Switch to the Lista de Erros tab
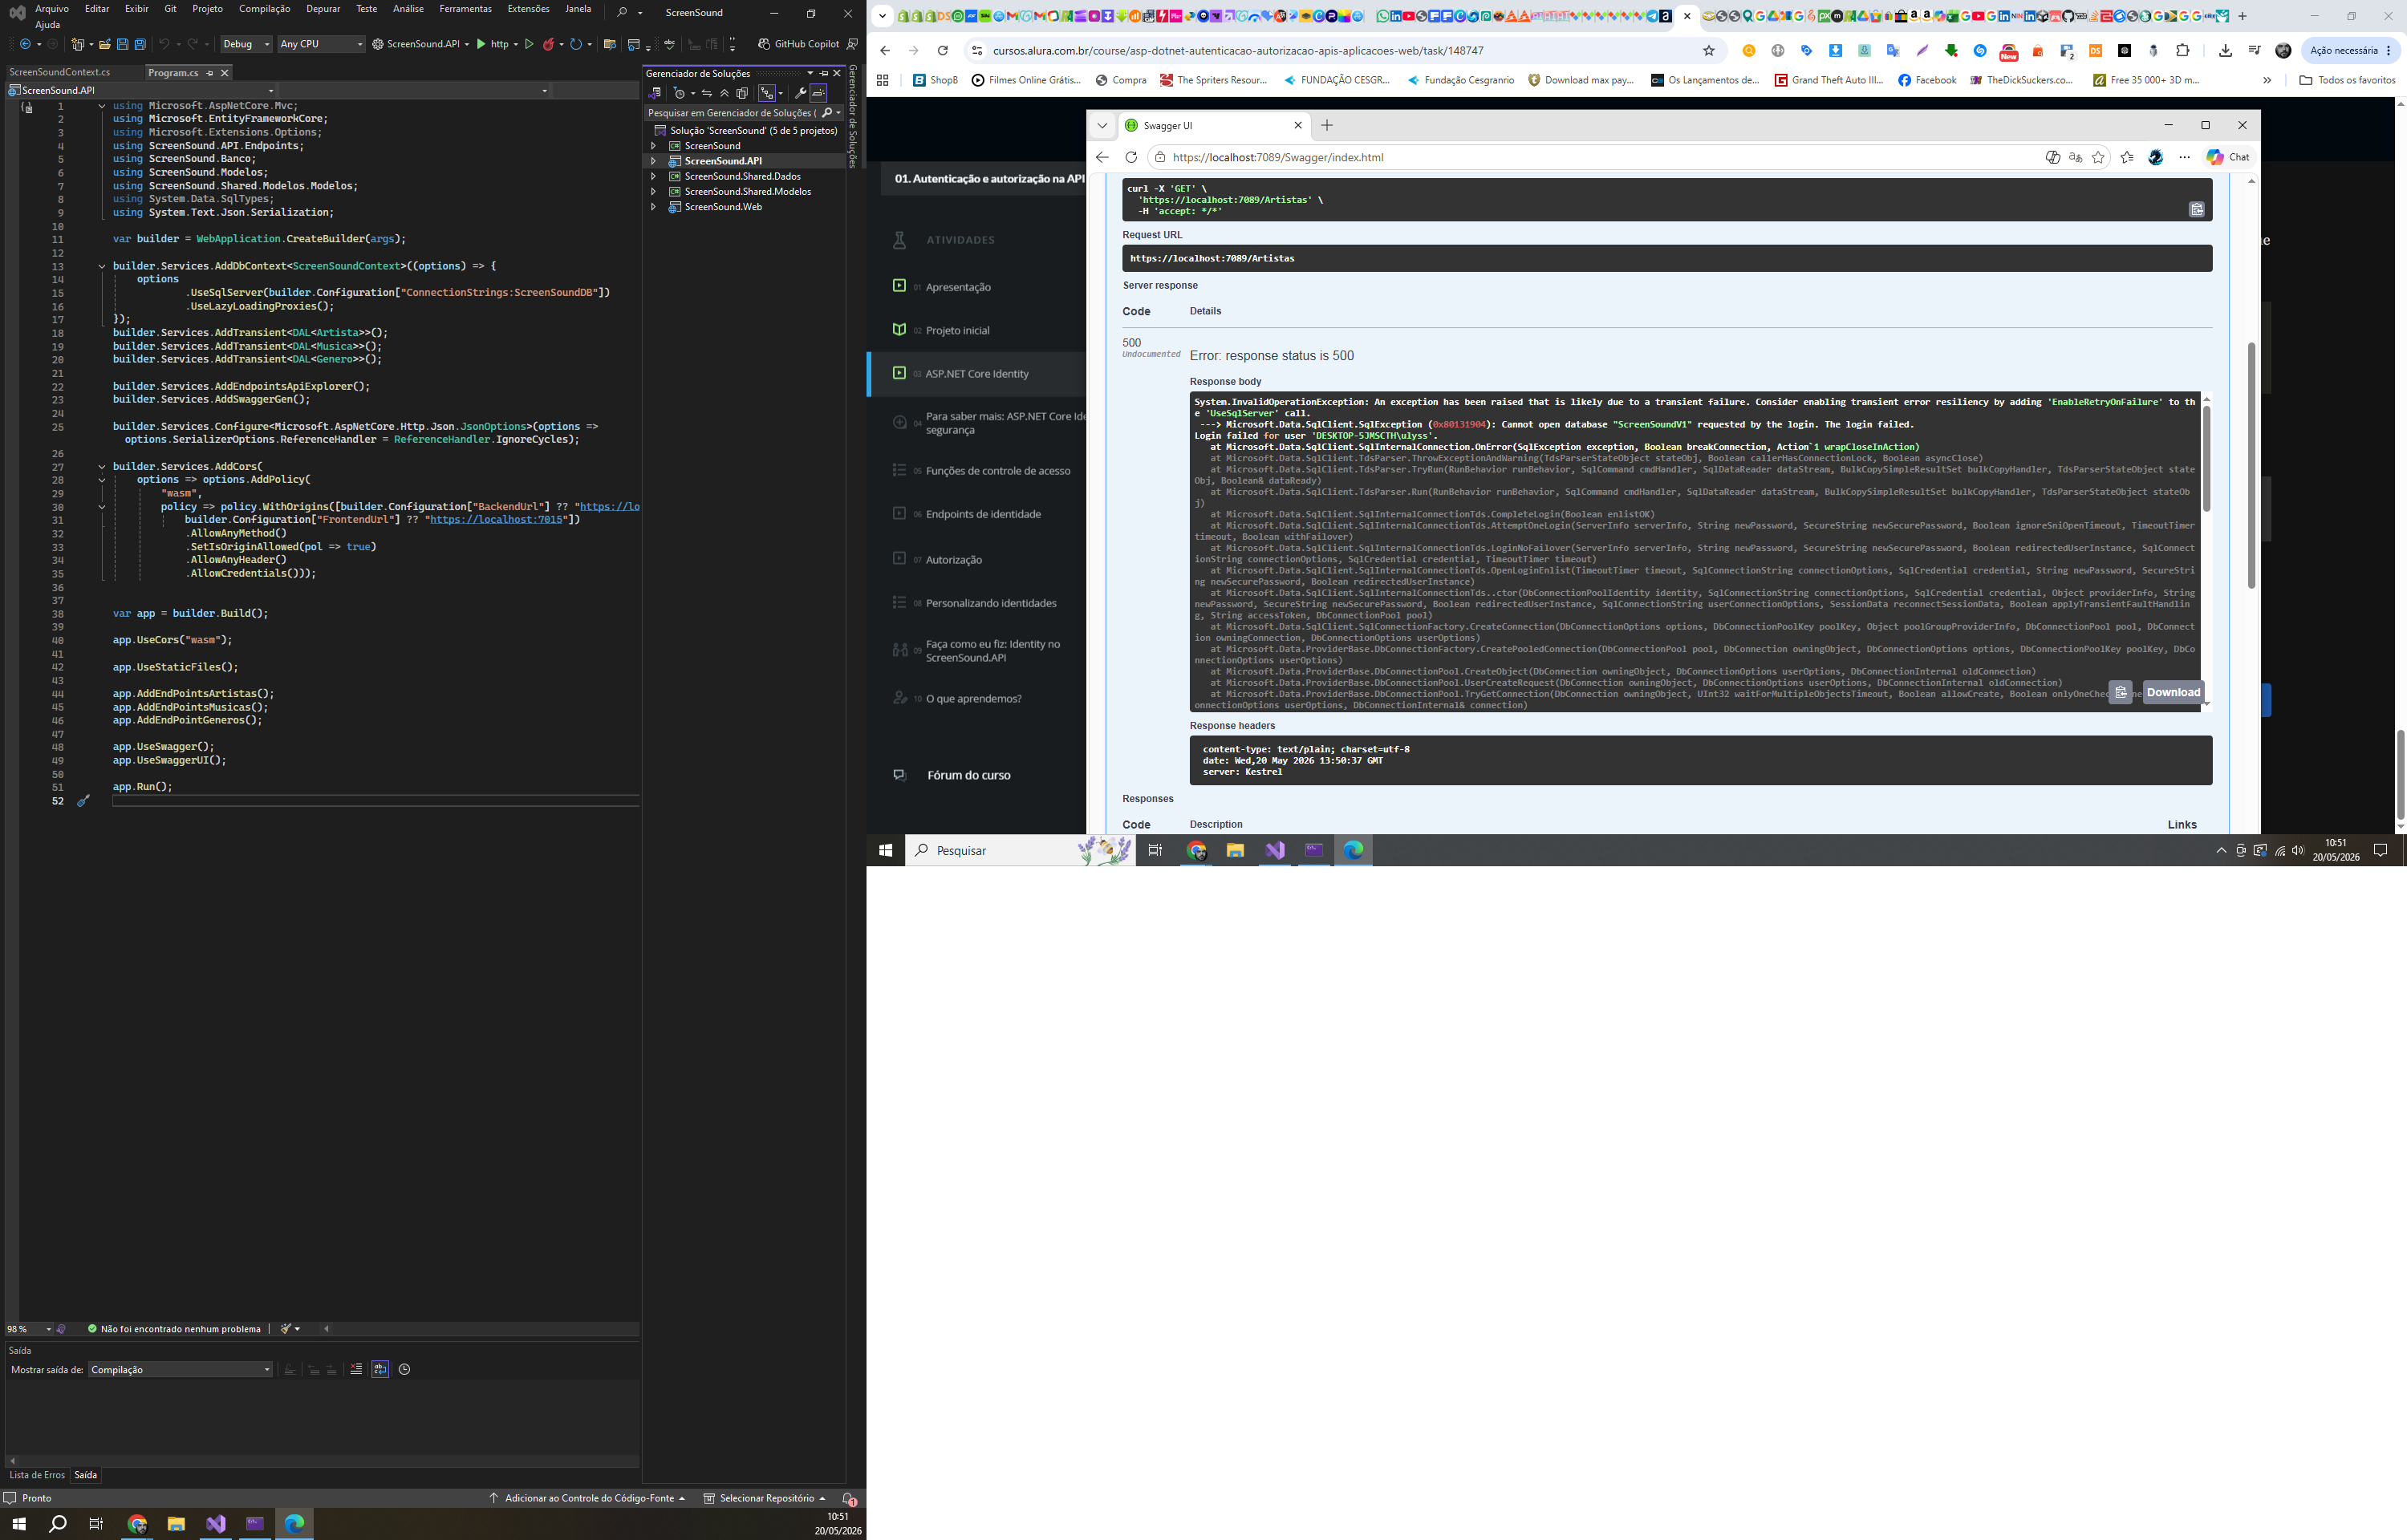The image size is (2407, 1540). [37, 1475]
